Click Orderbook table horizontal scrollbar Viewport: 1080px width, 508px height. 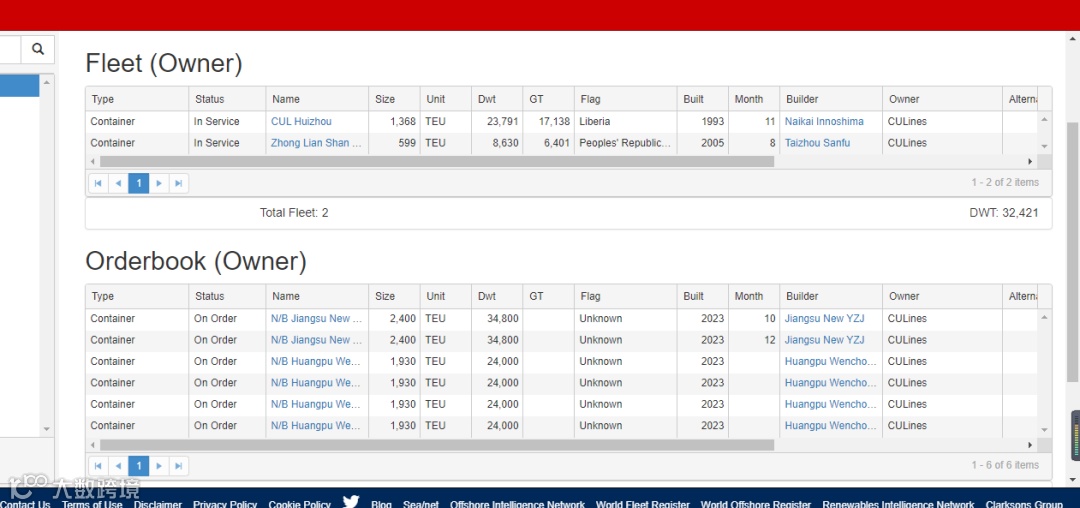[x=437, y=445]
